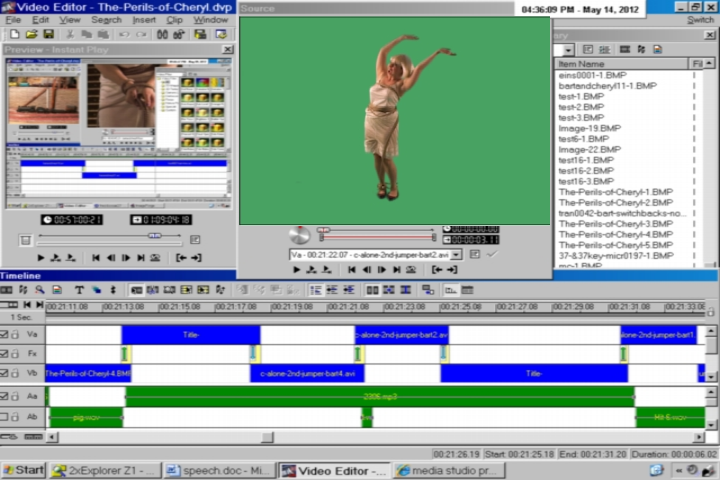Click the first icon in Production Library toolbar
720x480 pixels.
pos(588,50)
